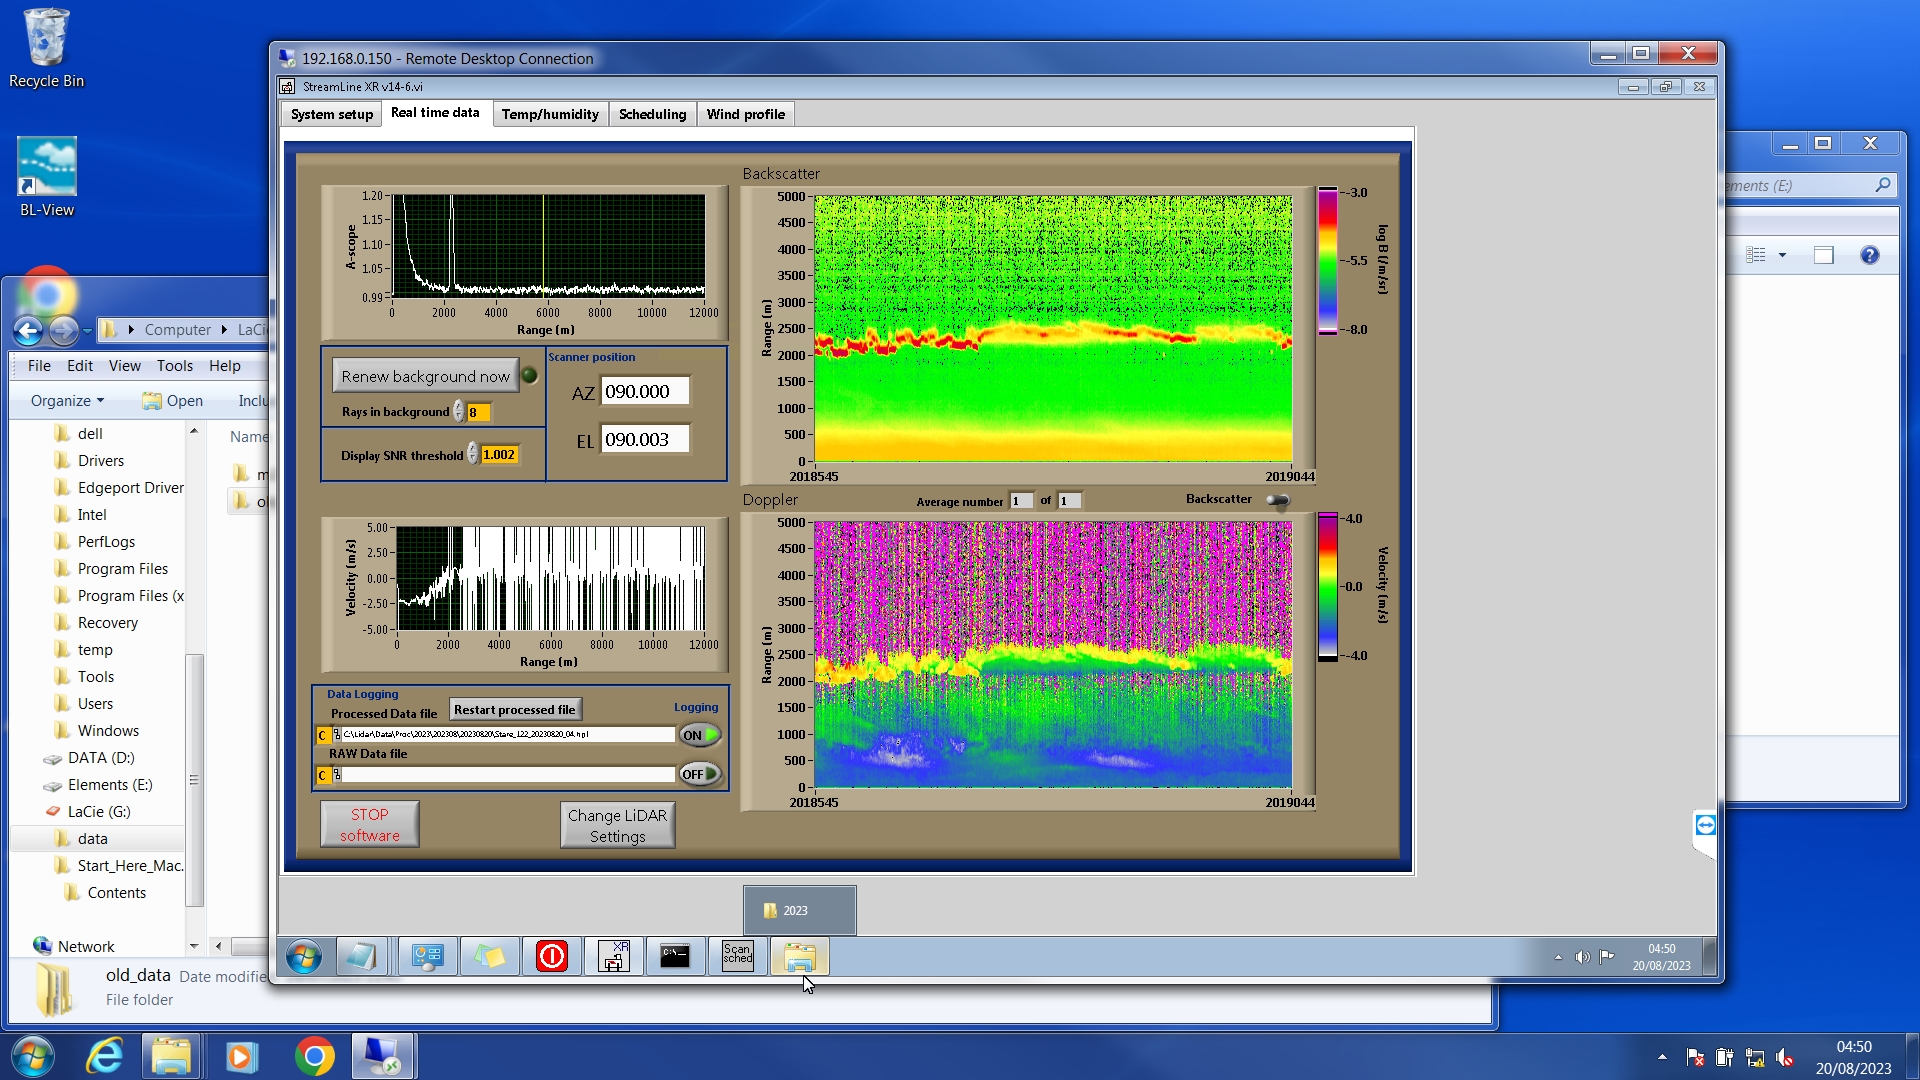
Task: Click the Scan sched taskbar icon
Action: tap(737, 957)
